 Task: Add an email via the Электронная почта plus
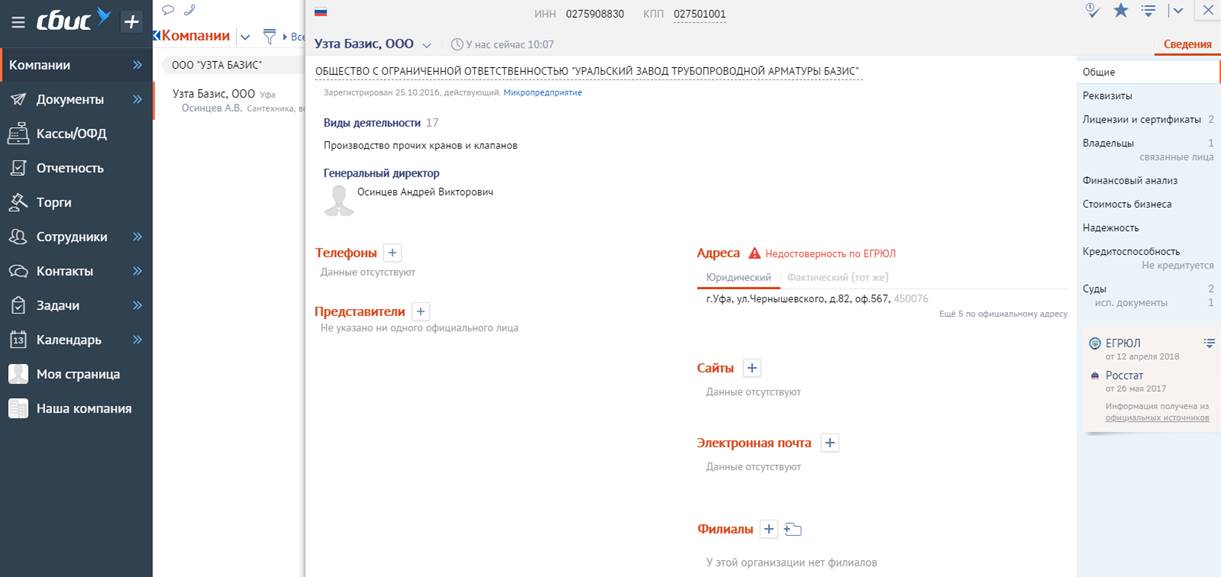click(830, 443)
